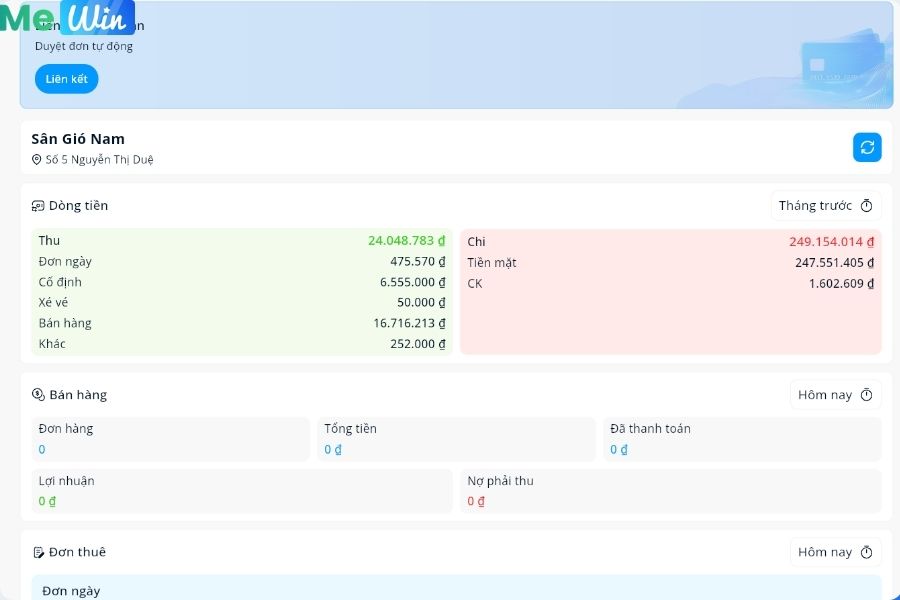Click the Đơn thuê section icon
This screenshot has height=600, width=900.
(38, 553)
